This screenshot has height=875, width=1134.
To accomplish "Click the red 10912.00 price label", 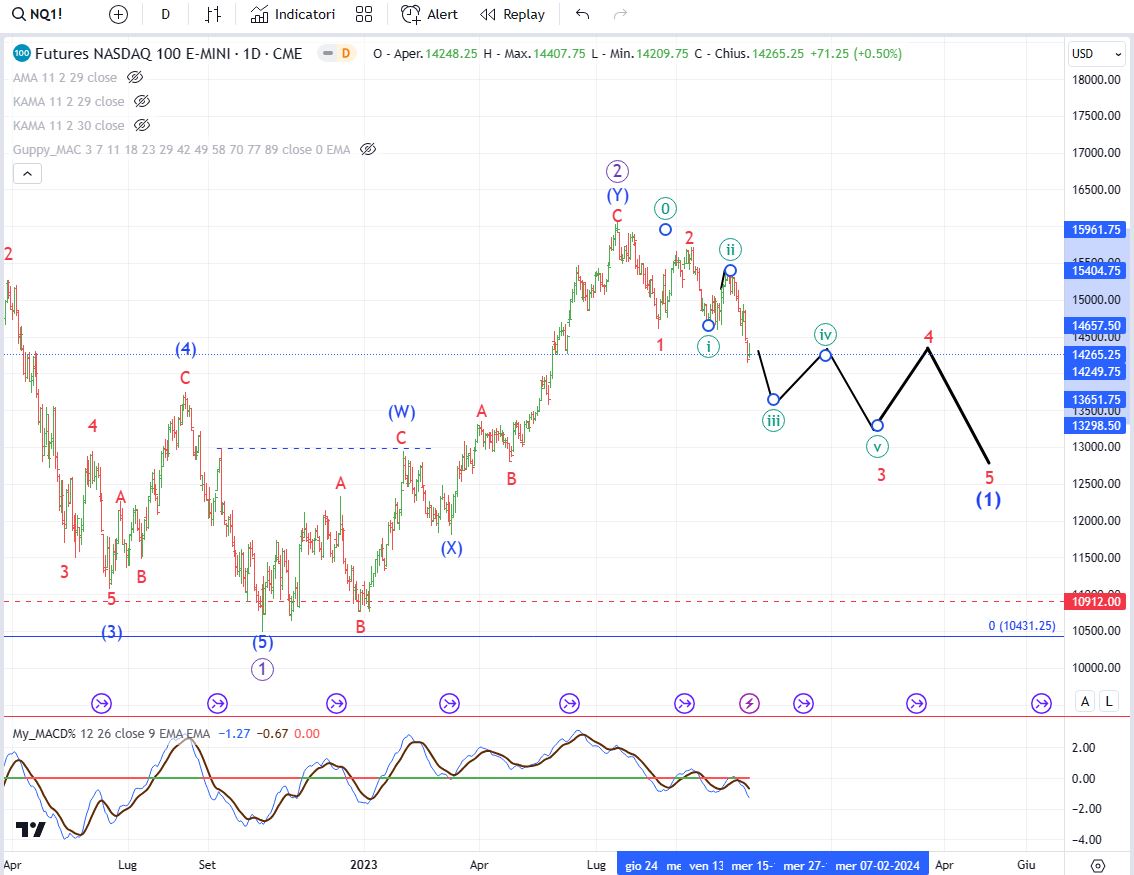I will pos(1096,601).
